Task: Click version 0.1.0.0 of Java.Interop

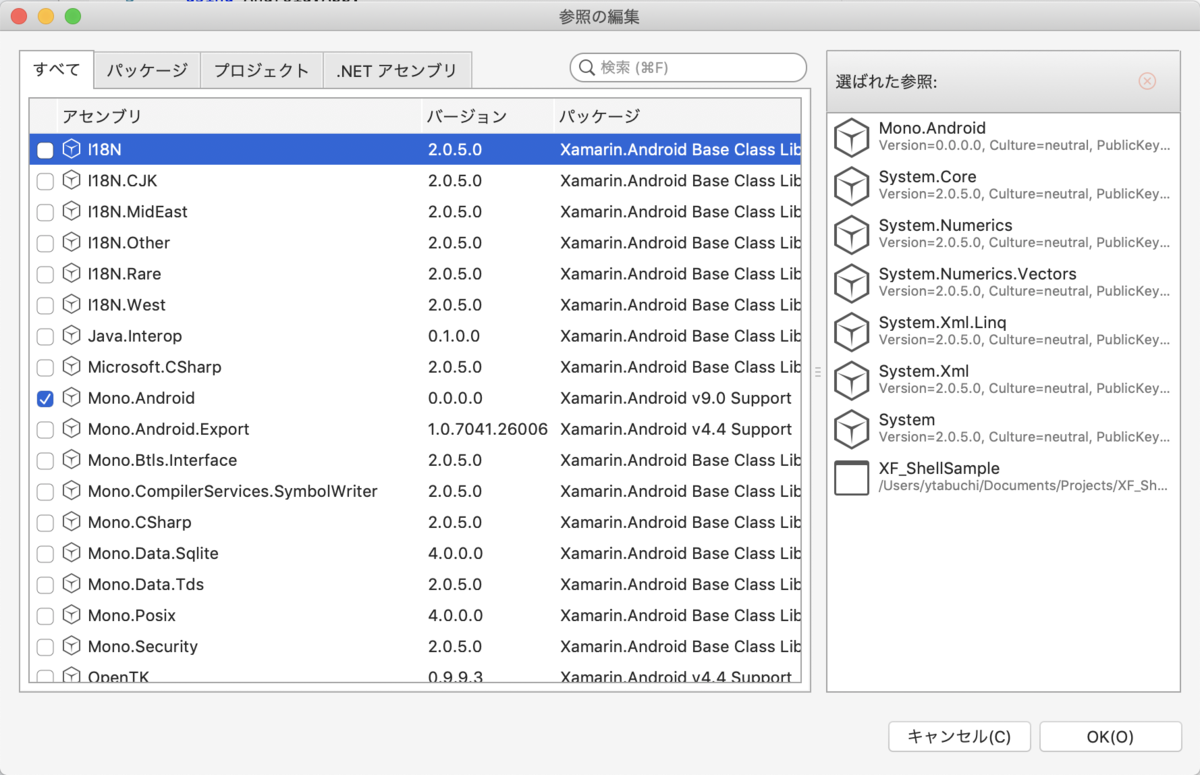Action: [x=454, y=336]
